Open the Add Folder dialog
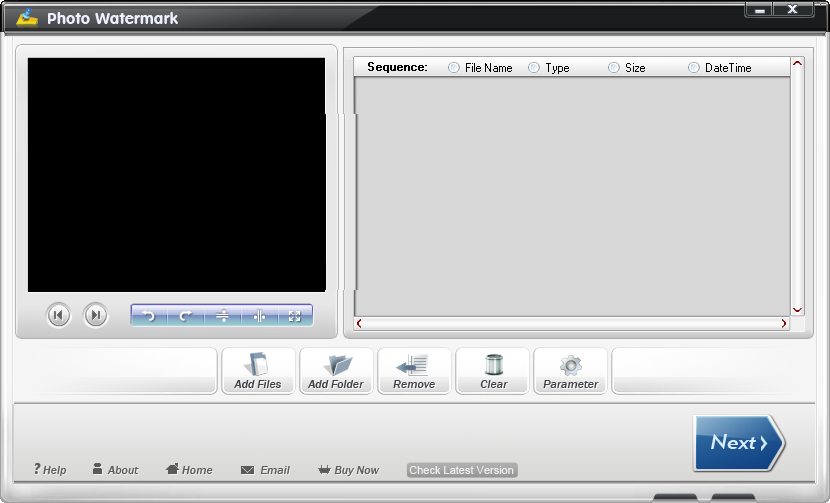This screenshot has width=830, height=503. point(336,371)
